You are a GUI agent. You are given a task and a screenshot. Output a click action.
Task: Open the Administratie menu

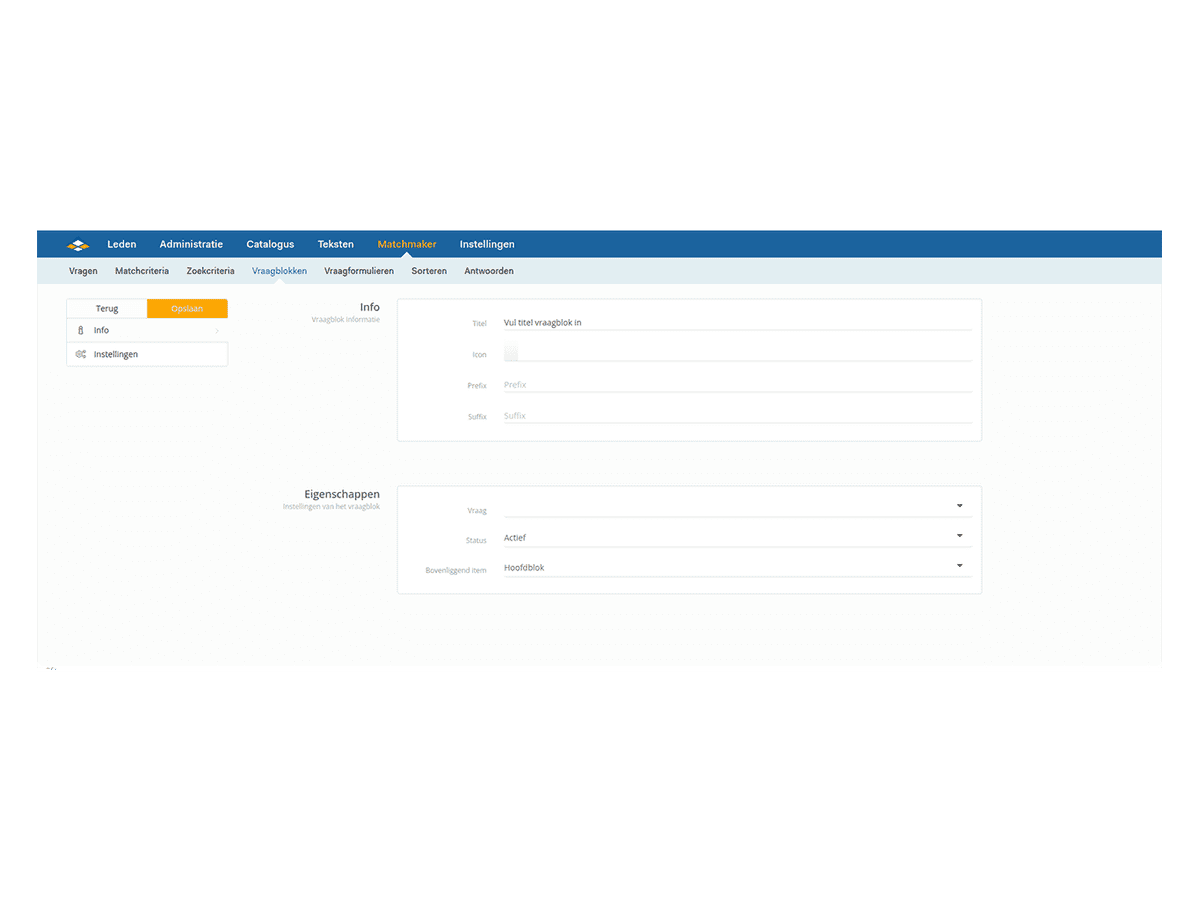191,244
